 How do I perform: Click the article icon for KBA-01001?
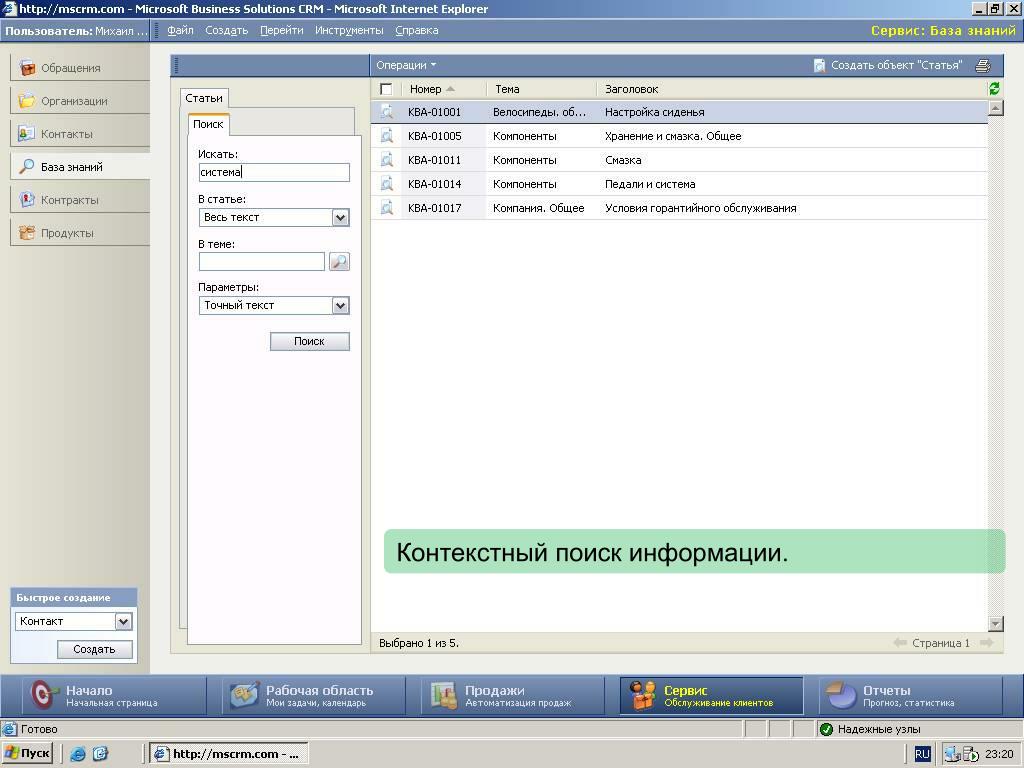tap(387, 112)
